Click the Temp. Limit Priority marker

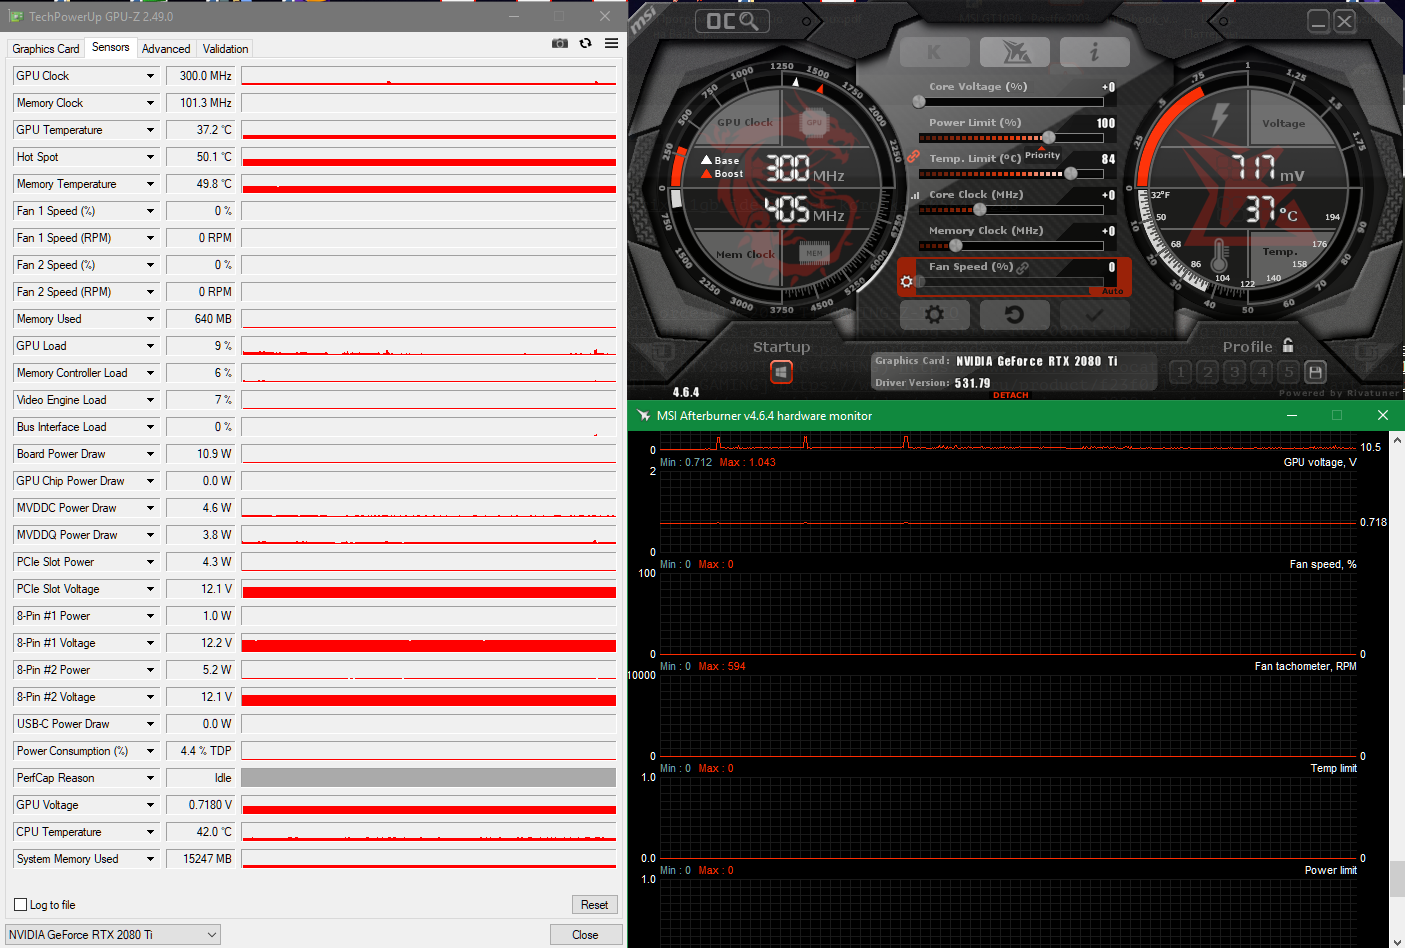pyautogui.click(x=1042, y=154)
